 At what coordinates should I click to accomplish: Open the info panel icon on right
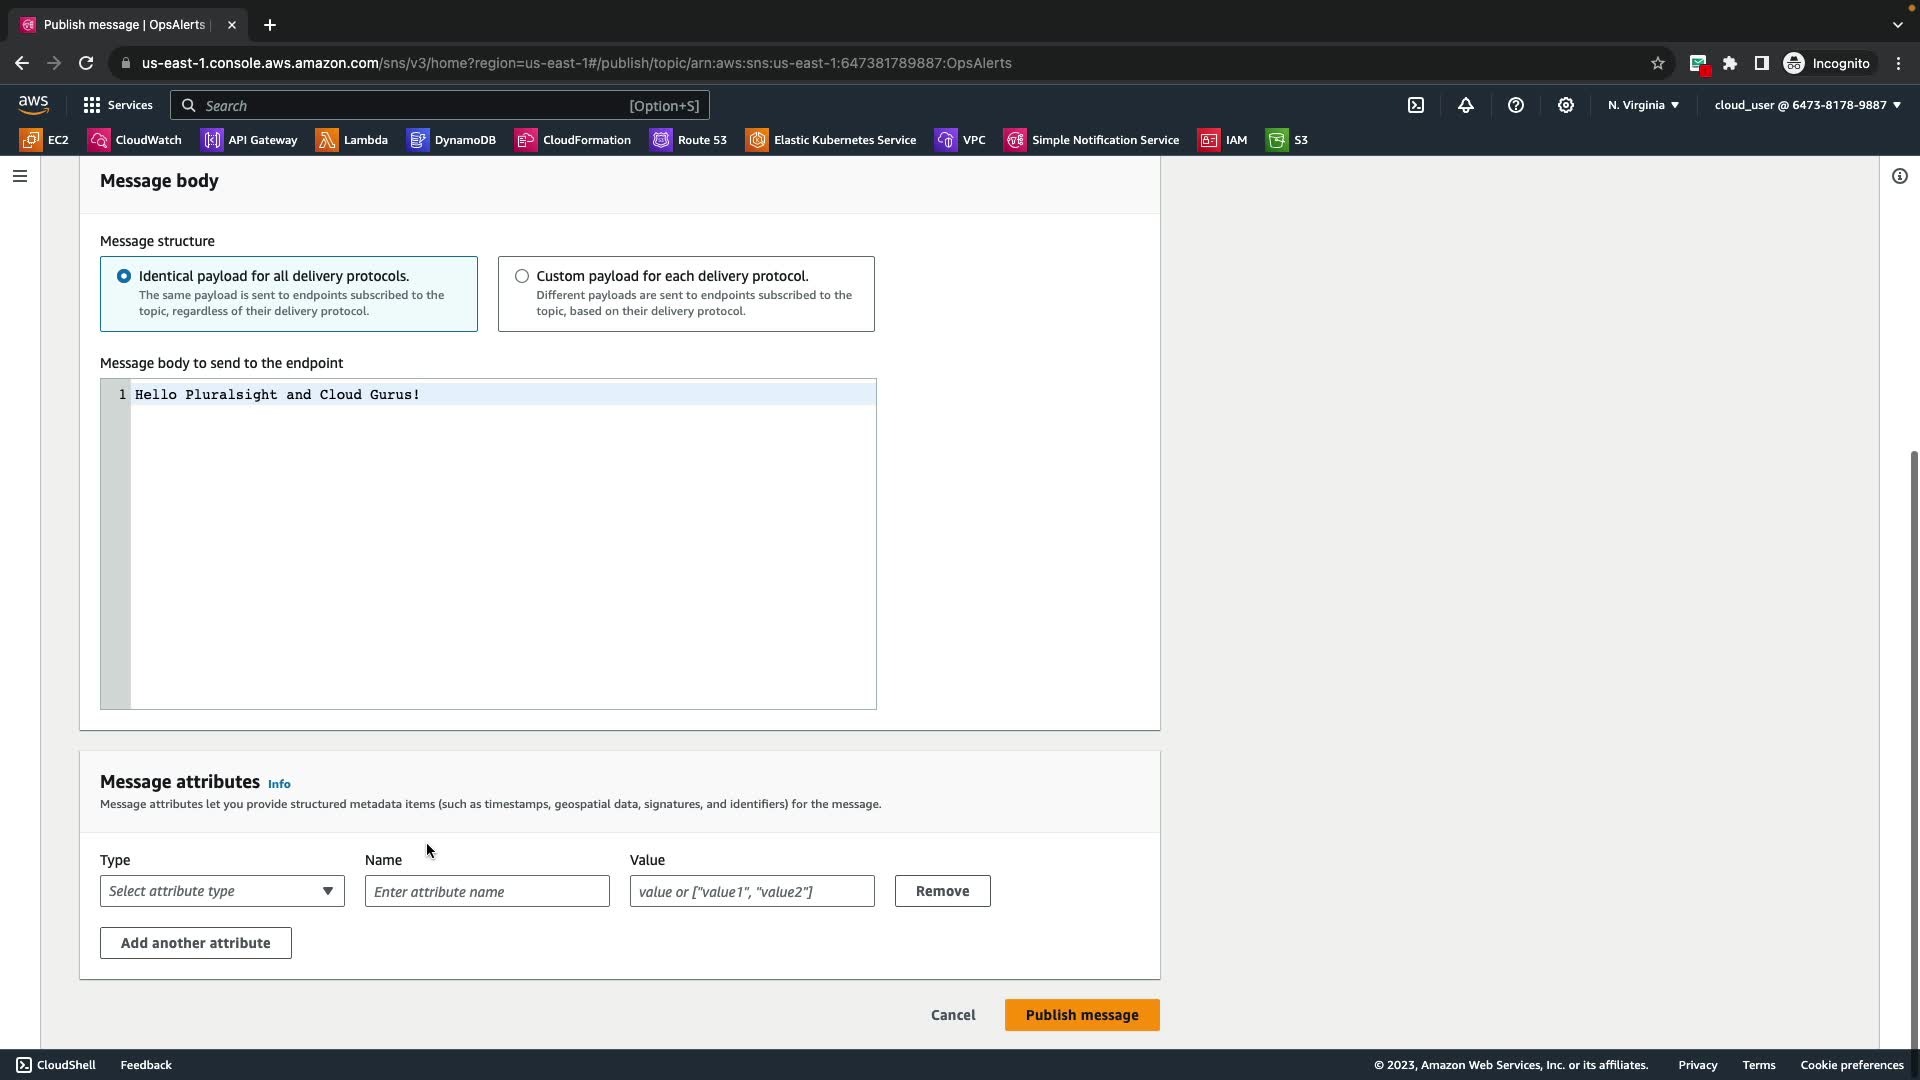pyautogui.click(x=1899, y=176)
